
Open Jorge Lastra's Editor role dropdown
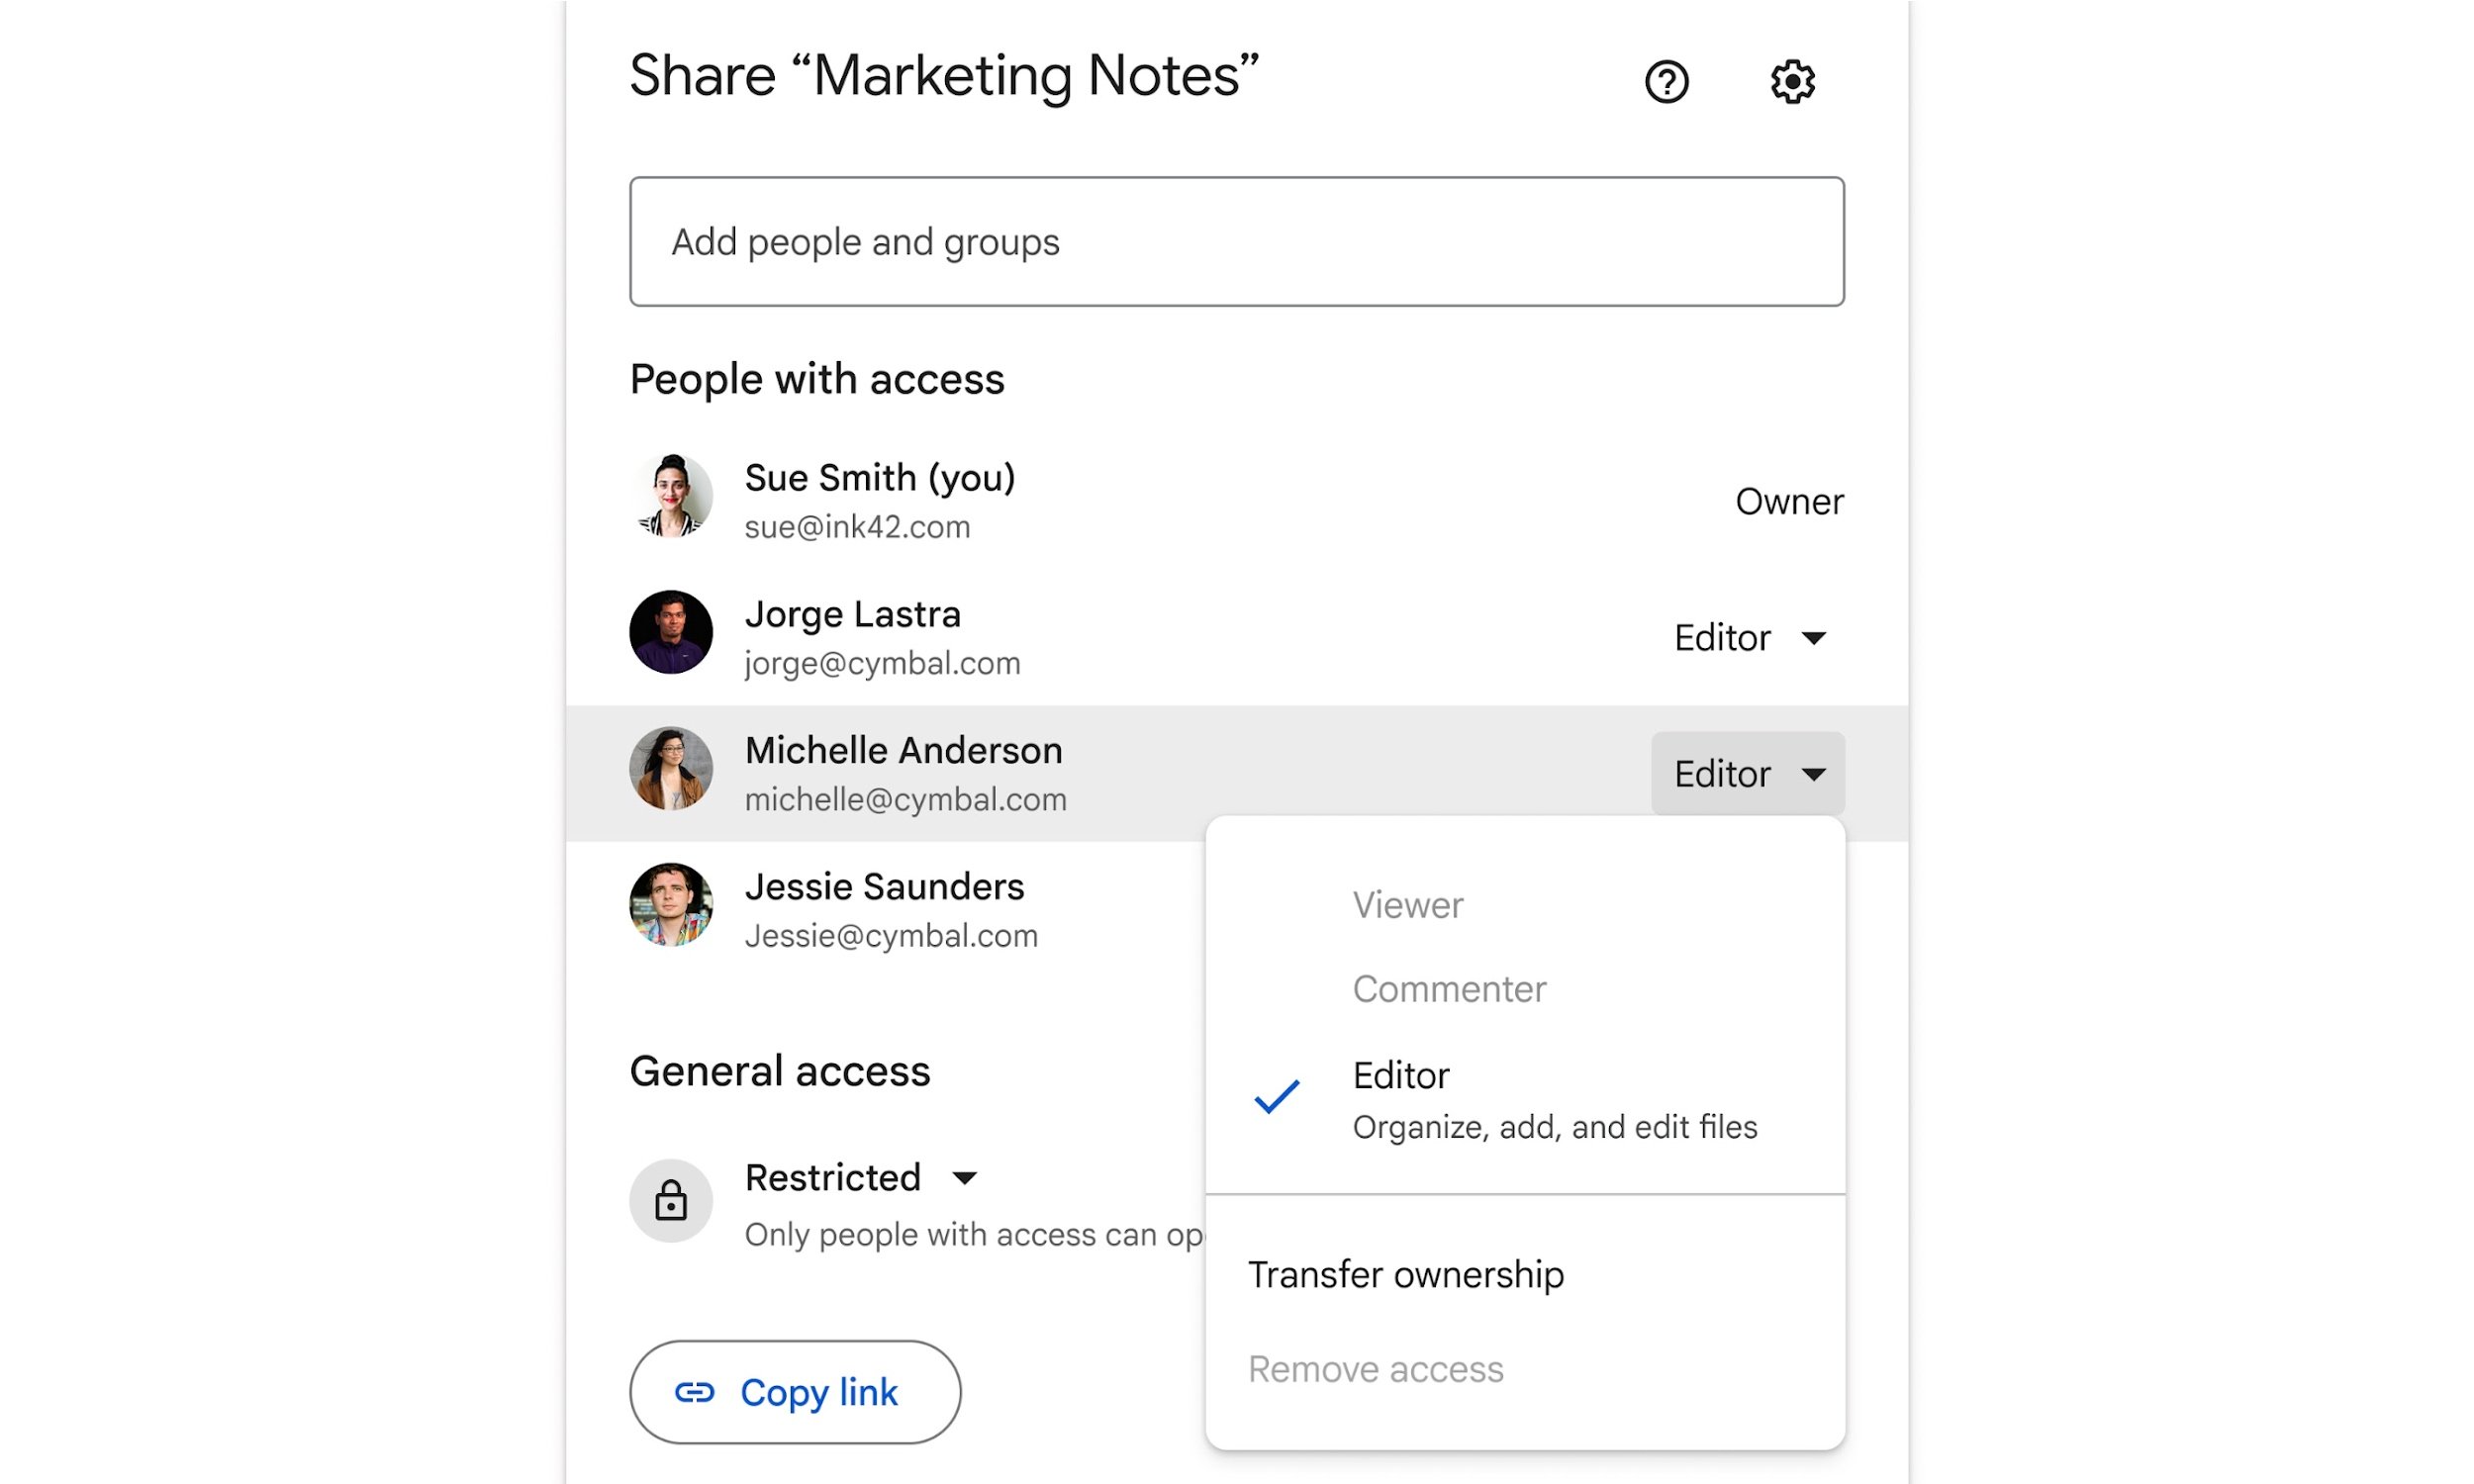[1750, 638]
